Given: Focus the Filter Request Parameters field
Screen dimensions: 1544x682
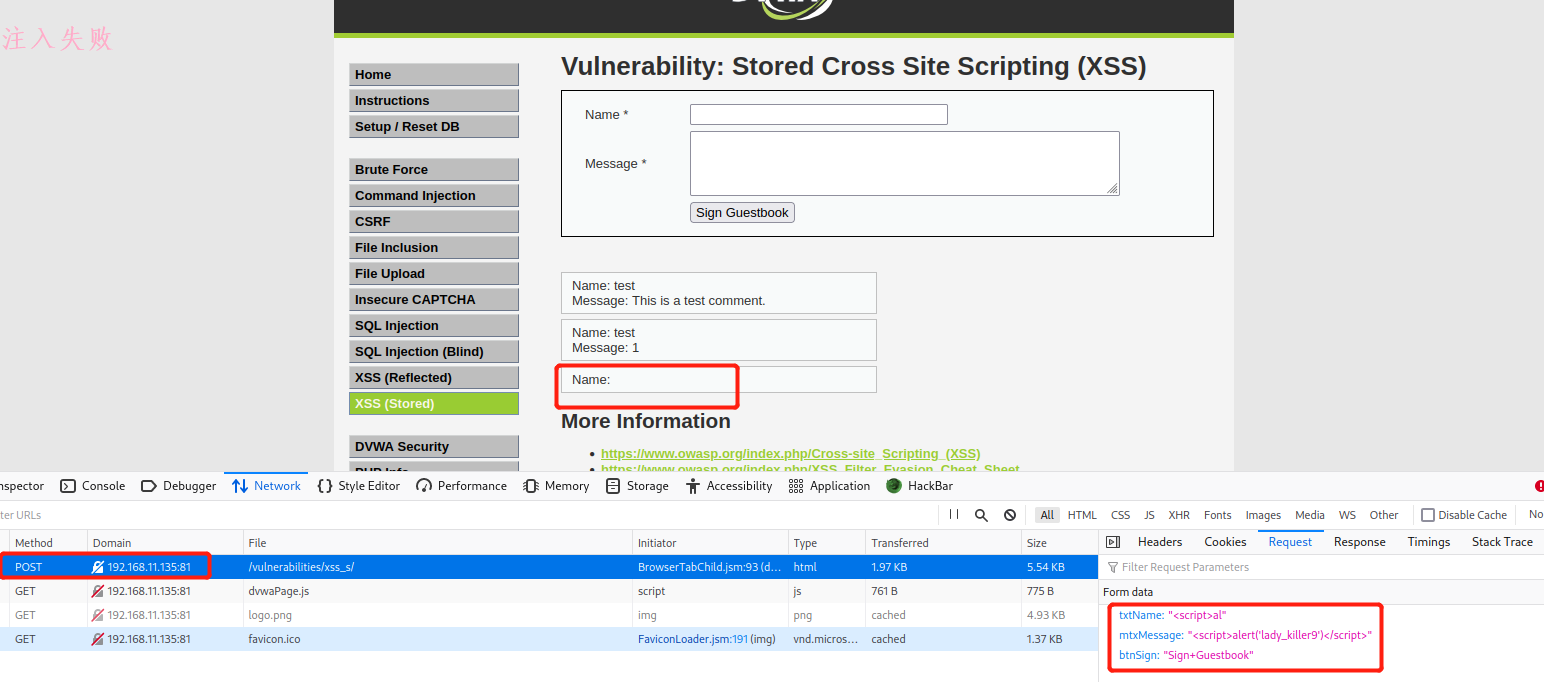Looking at the screenshot, I should coord(1321,567).
